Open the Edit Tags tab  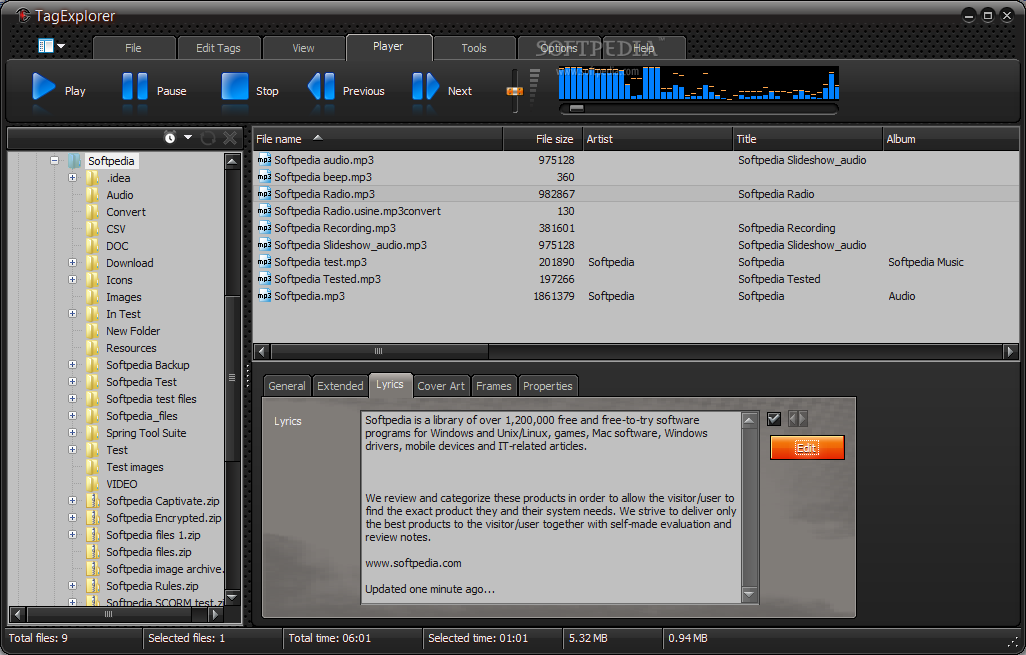pos(218,48)
